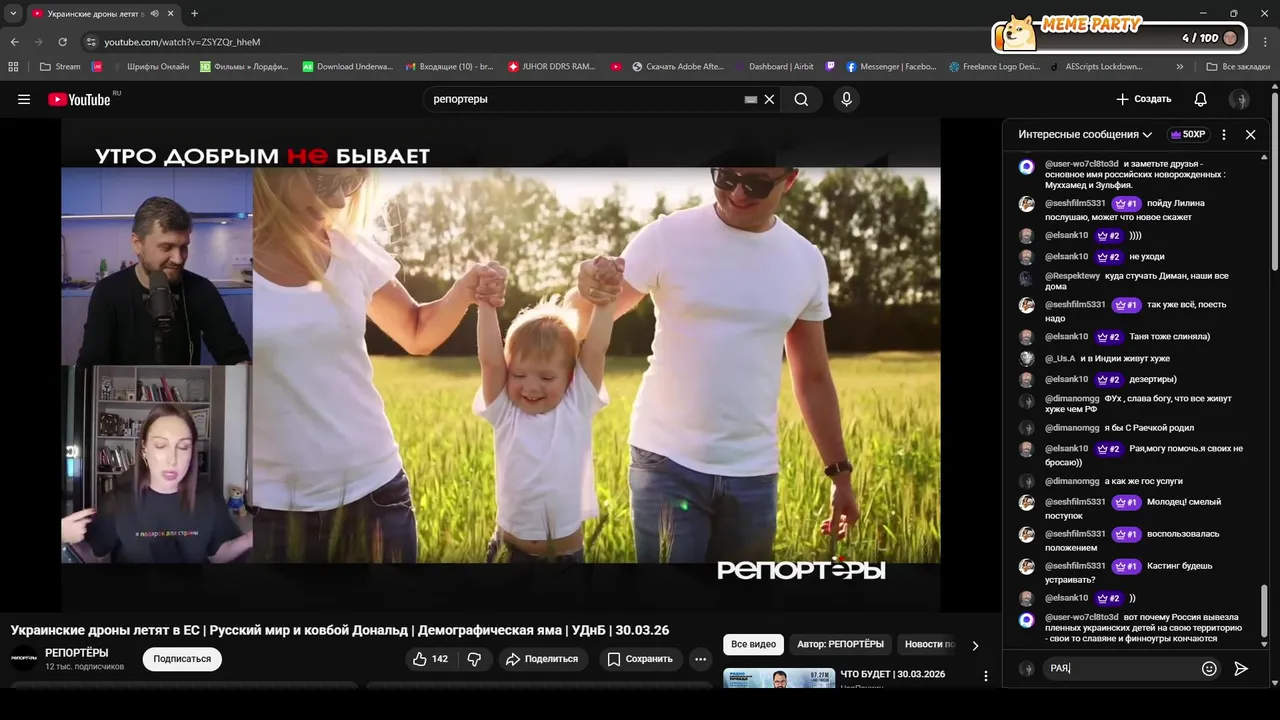
Task: Select the Новости chip
Action: [929, 644]
